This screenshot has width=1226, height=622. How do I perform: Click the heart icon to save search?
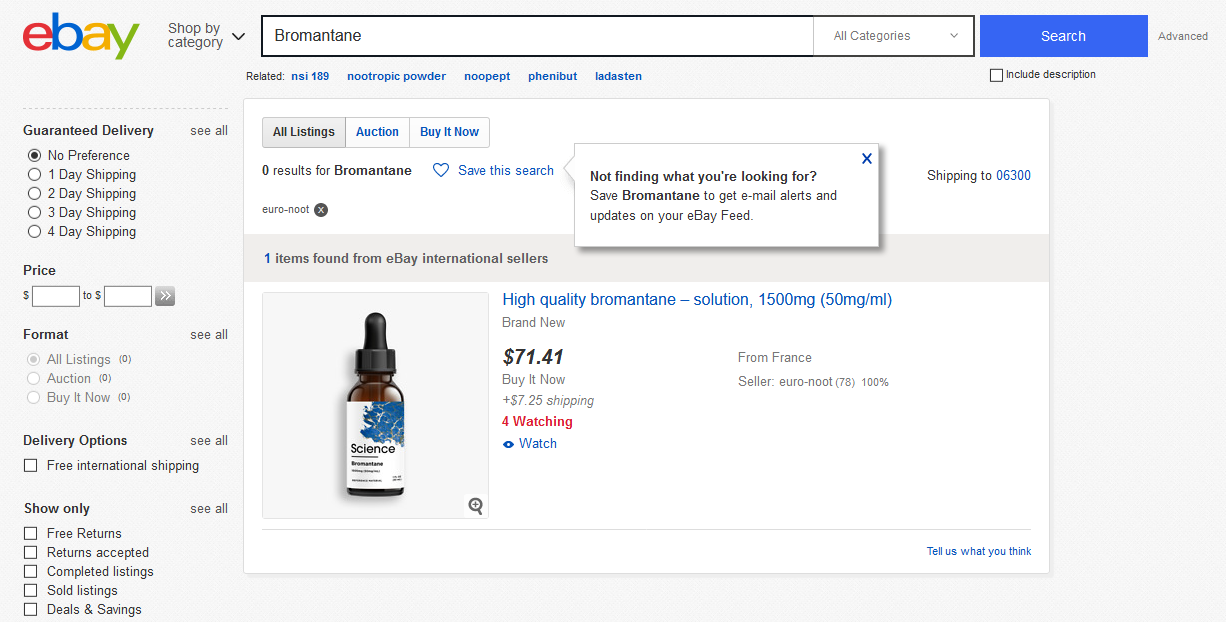441,171
